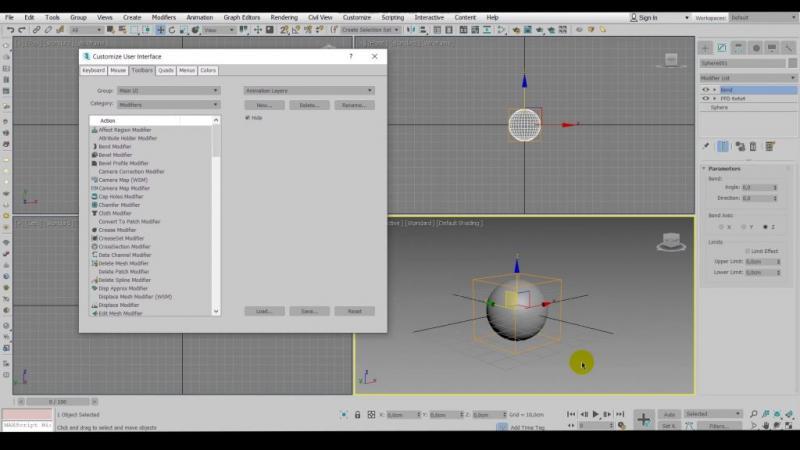Expand the Category dropdown showing Modifiers

tap(168, 104)
